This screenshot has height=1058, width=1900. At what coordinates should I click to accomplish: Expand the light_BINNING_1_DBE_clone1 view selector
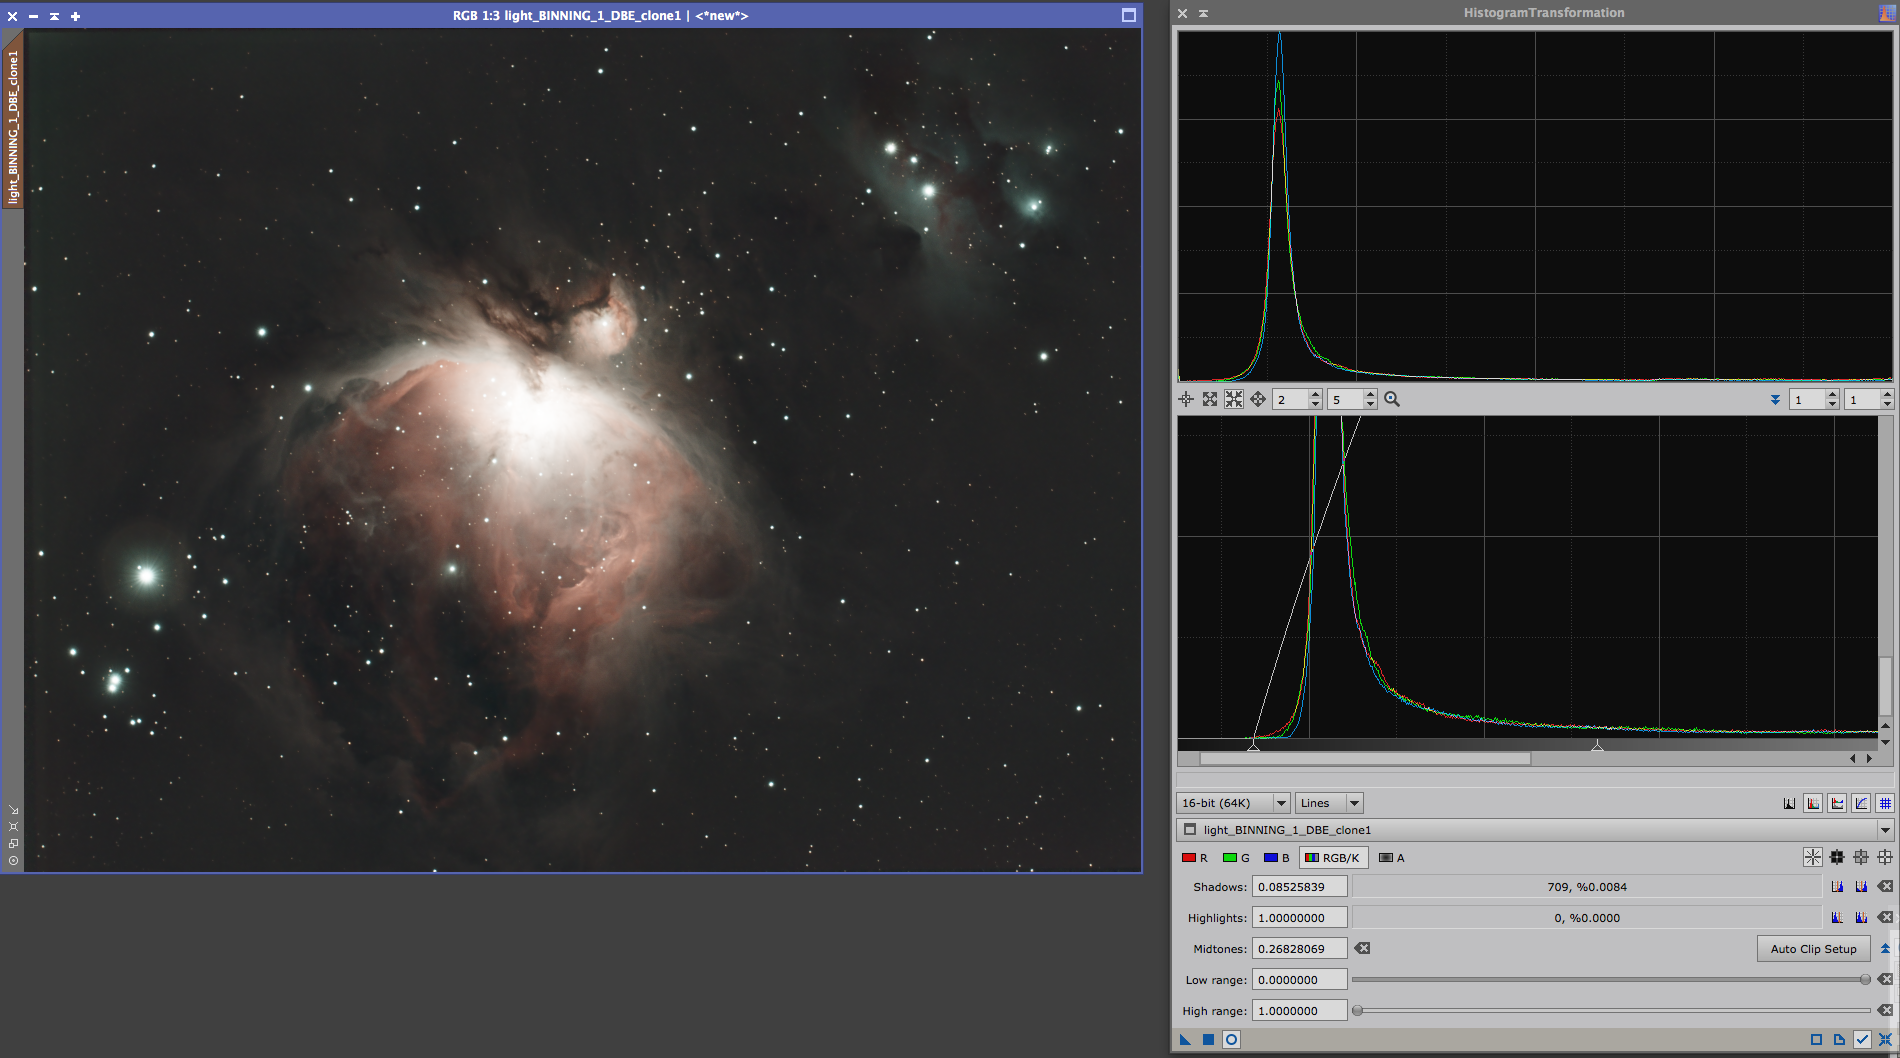(1885, 830)
